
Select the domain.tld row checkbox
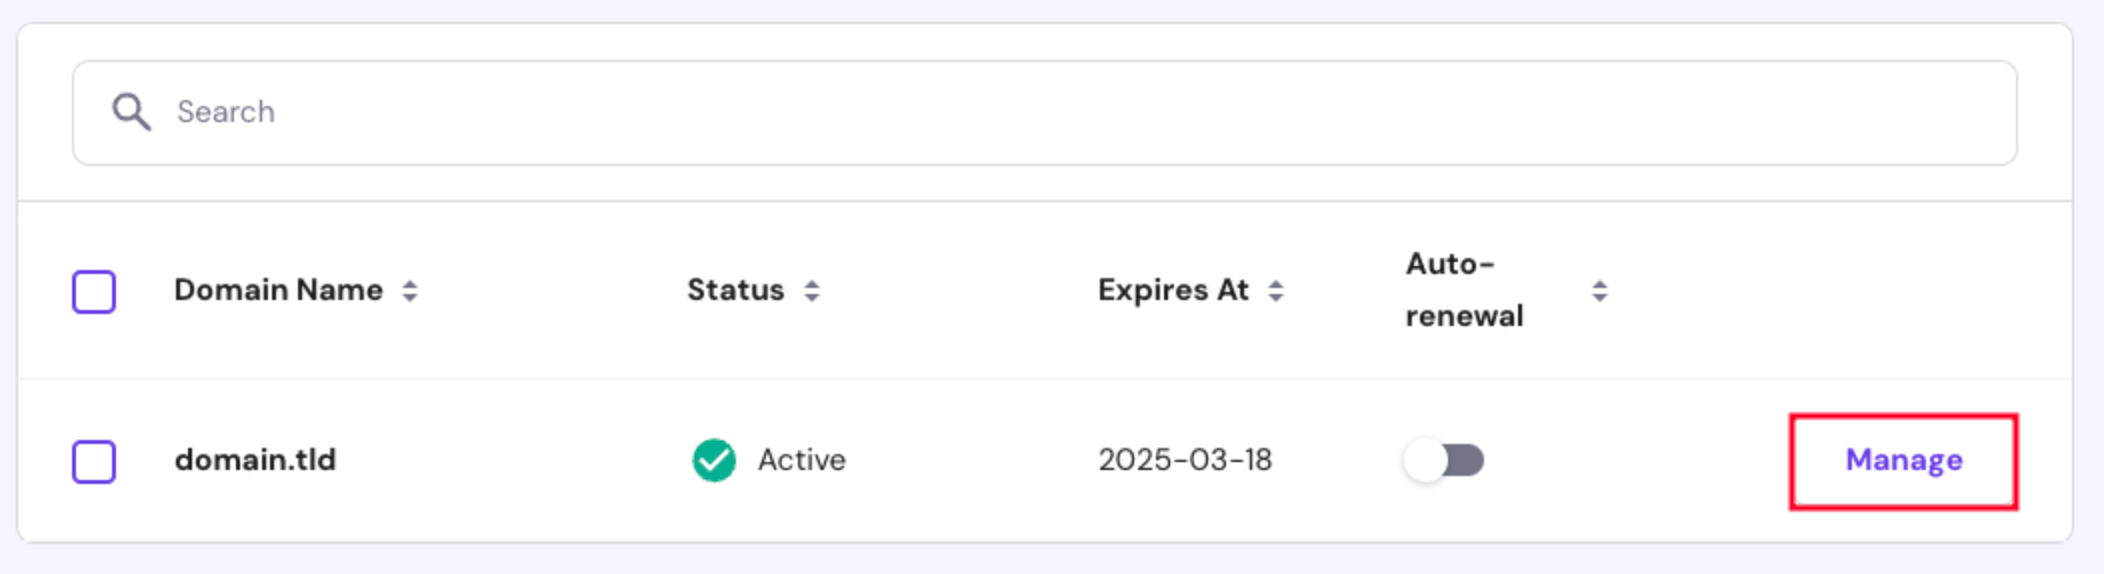pos(94,462)
